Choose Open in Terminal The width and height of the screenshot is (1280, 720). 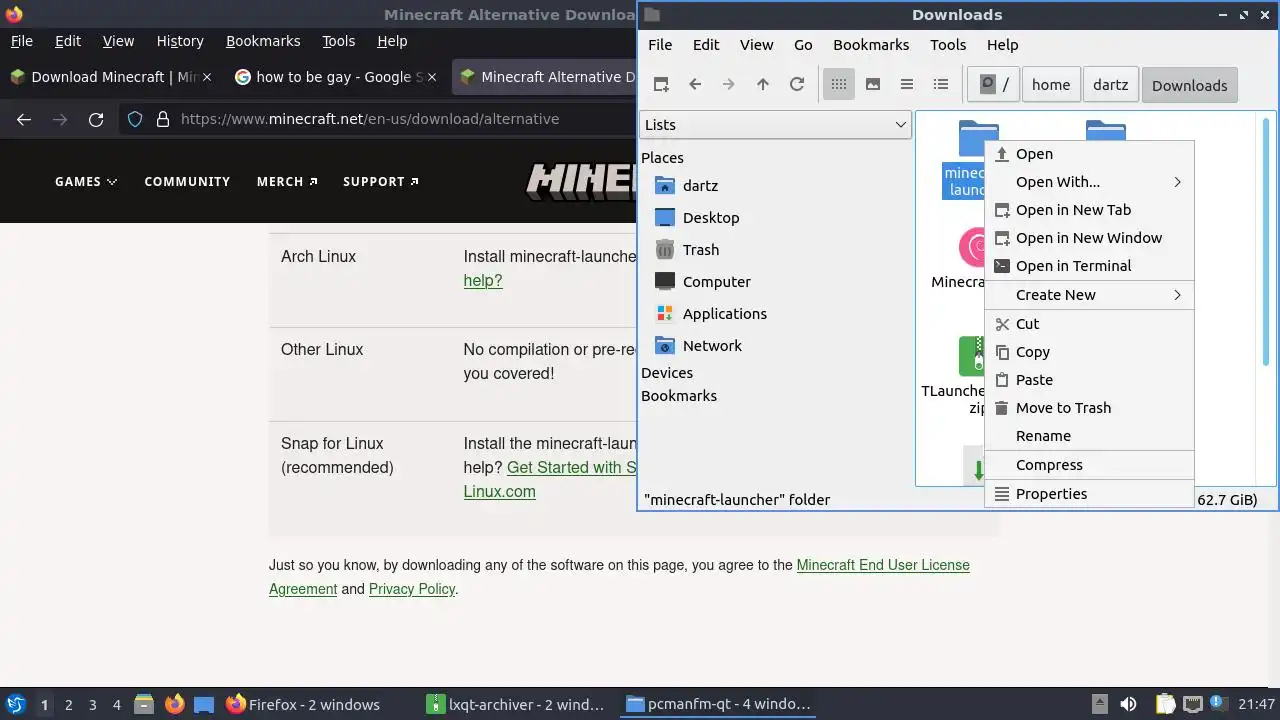pos(1089,266)
